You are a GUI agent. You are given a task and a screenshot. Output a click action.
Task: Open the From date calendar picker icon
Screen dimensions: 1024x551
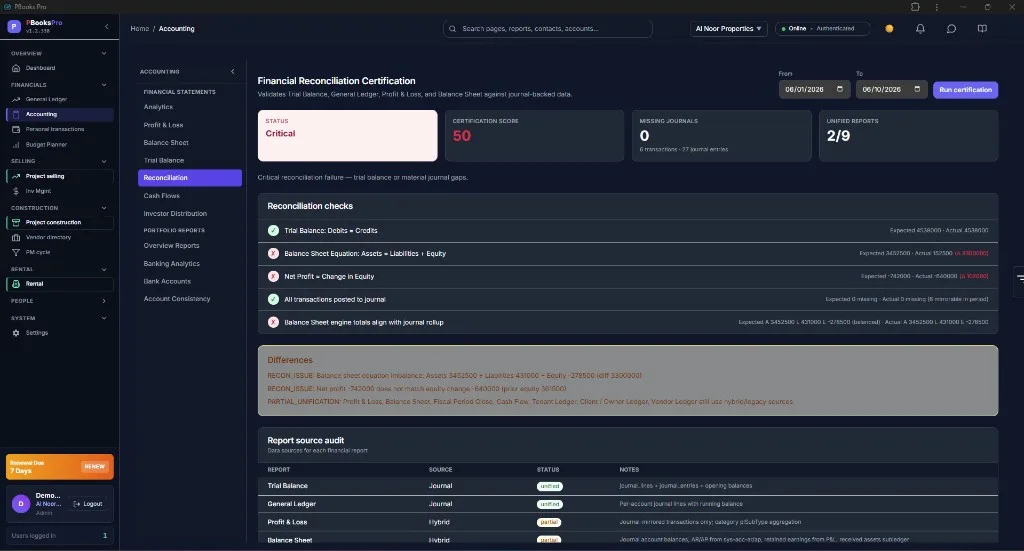click(840, 89)
